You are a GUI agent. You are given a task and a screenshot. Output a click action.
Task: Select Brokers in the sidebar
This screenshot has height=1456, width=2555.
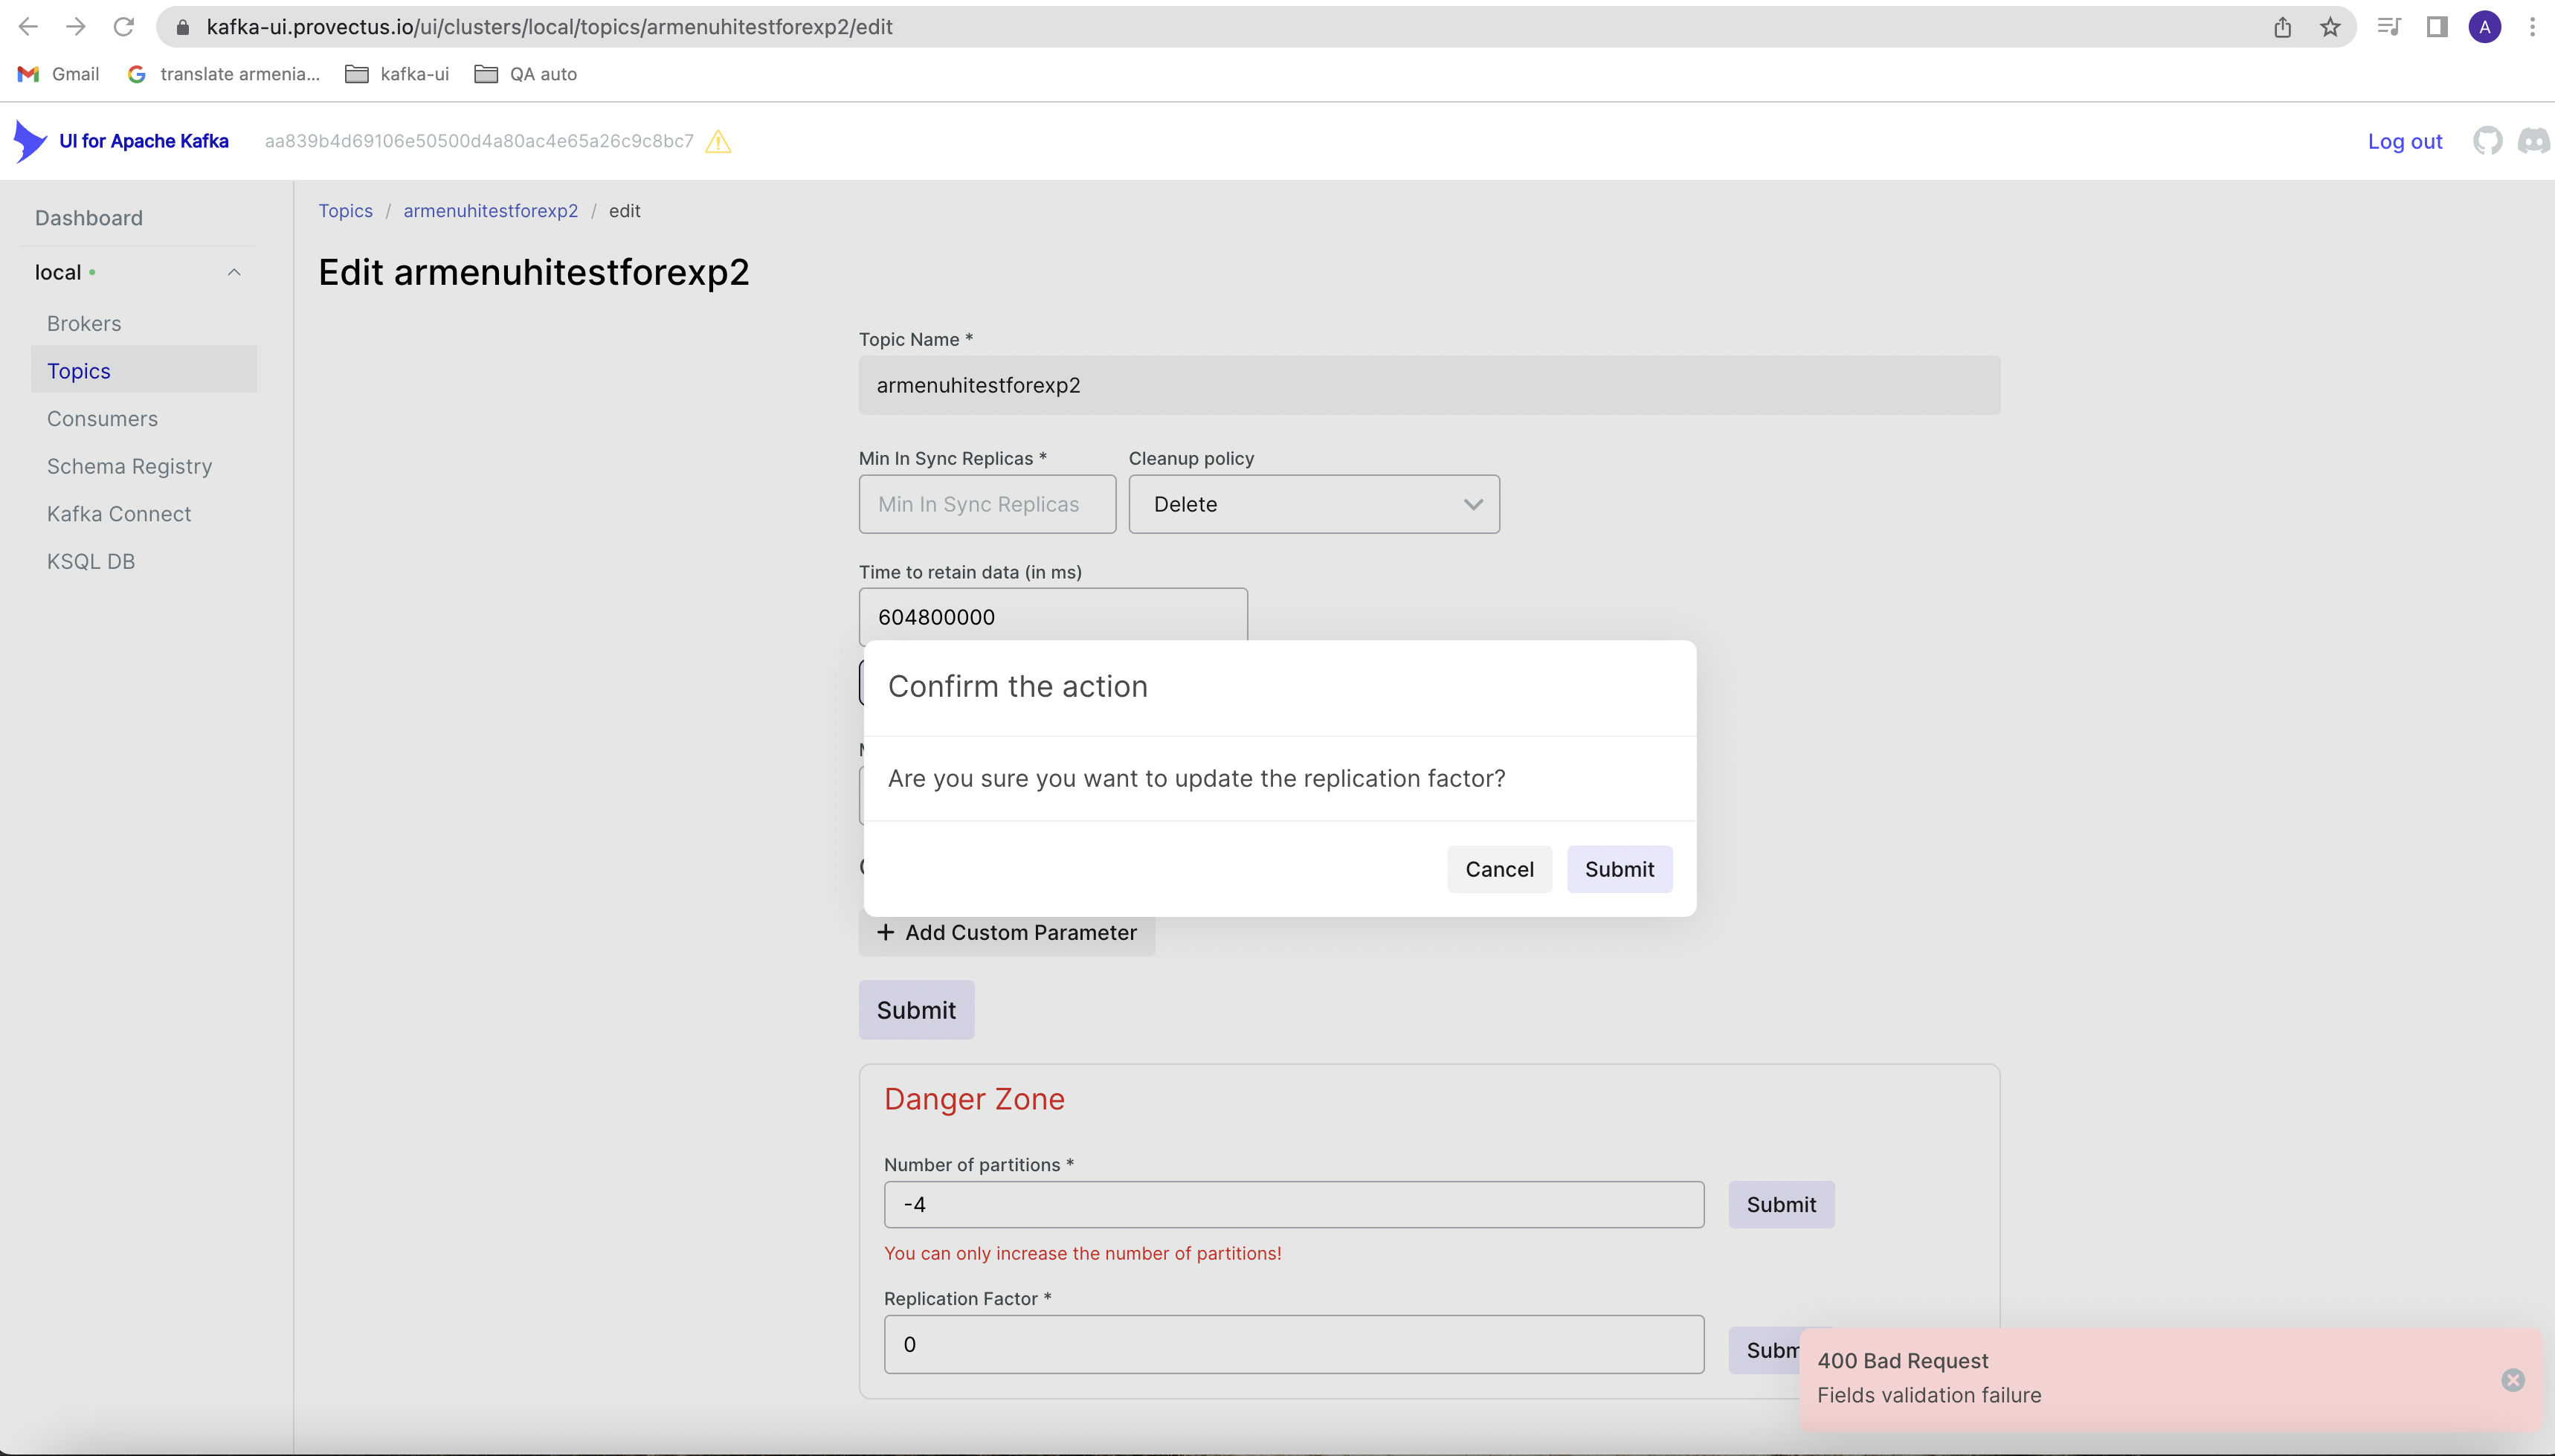[83, 322]
